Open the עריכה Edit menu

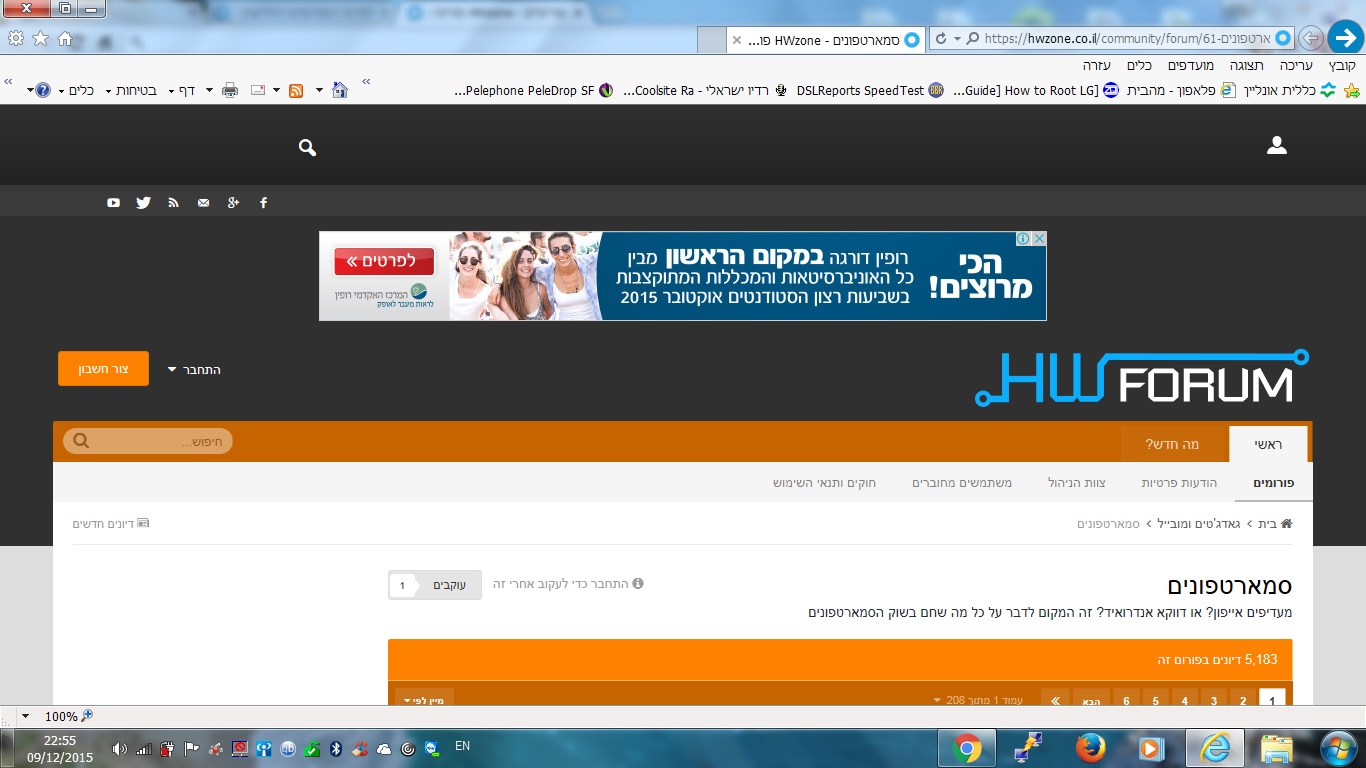[1296, 65]
